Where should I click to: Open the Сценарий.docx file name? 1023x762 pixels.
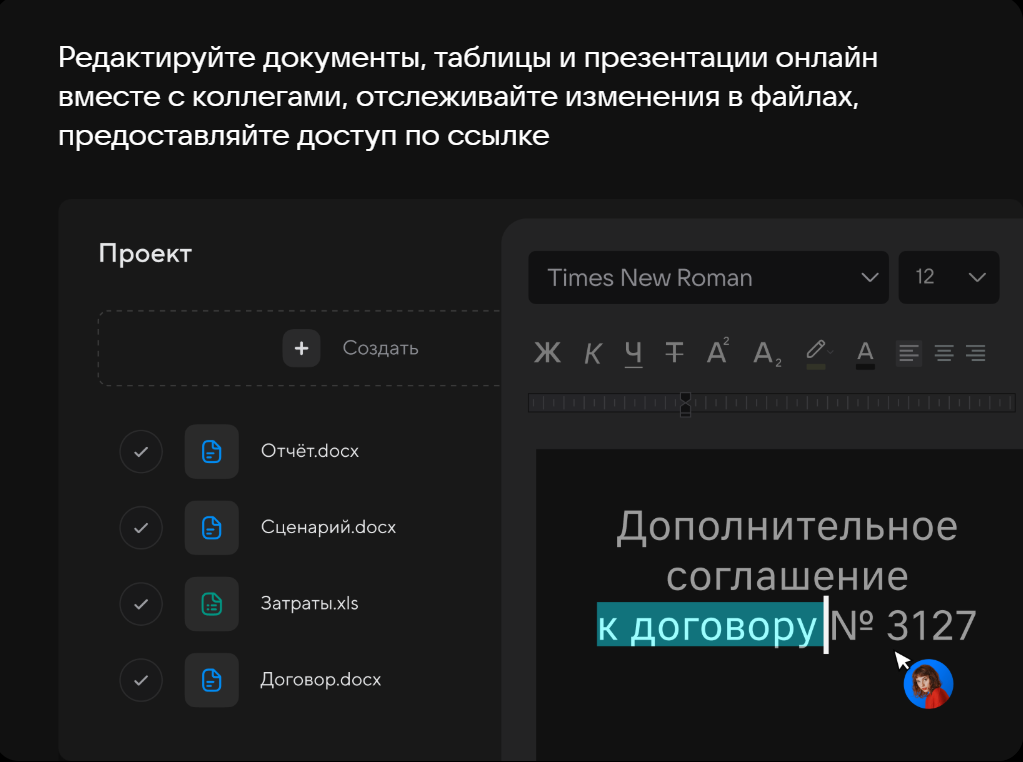click(x=328, y=527)
